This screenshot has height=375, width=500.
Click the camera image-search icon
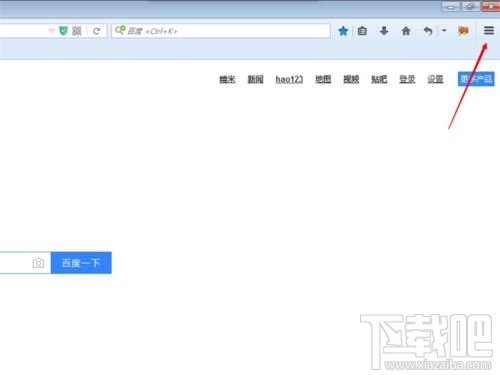click(38, 263)
